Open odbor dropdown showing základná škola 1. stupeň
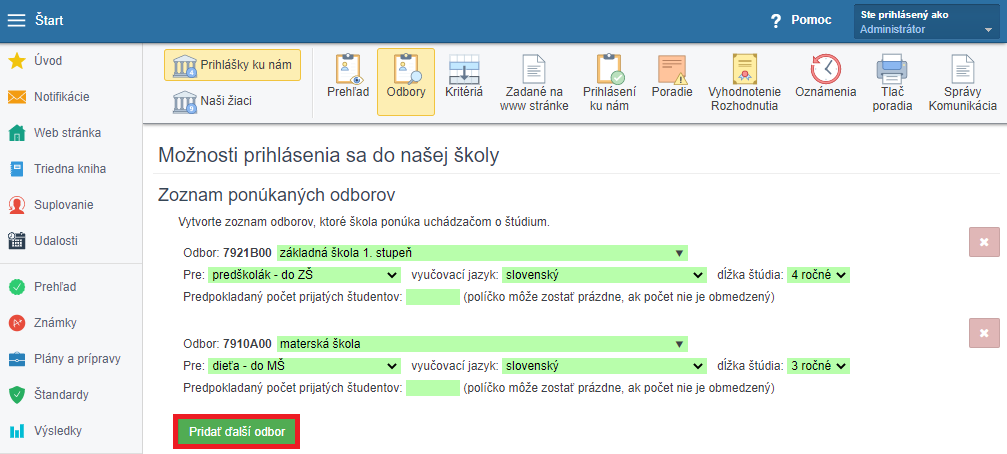 [x=482, y=253]
